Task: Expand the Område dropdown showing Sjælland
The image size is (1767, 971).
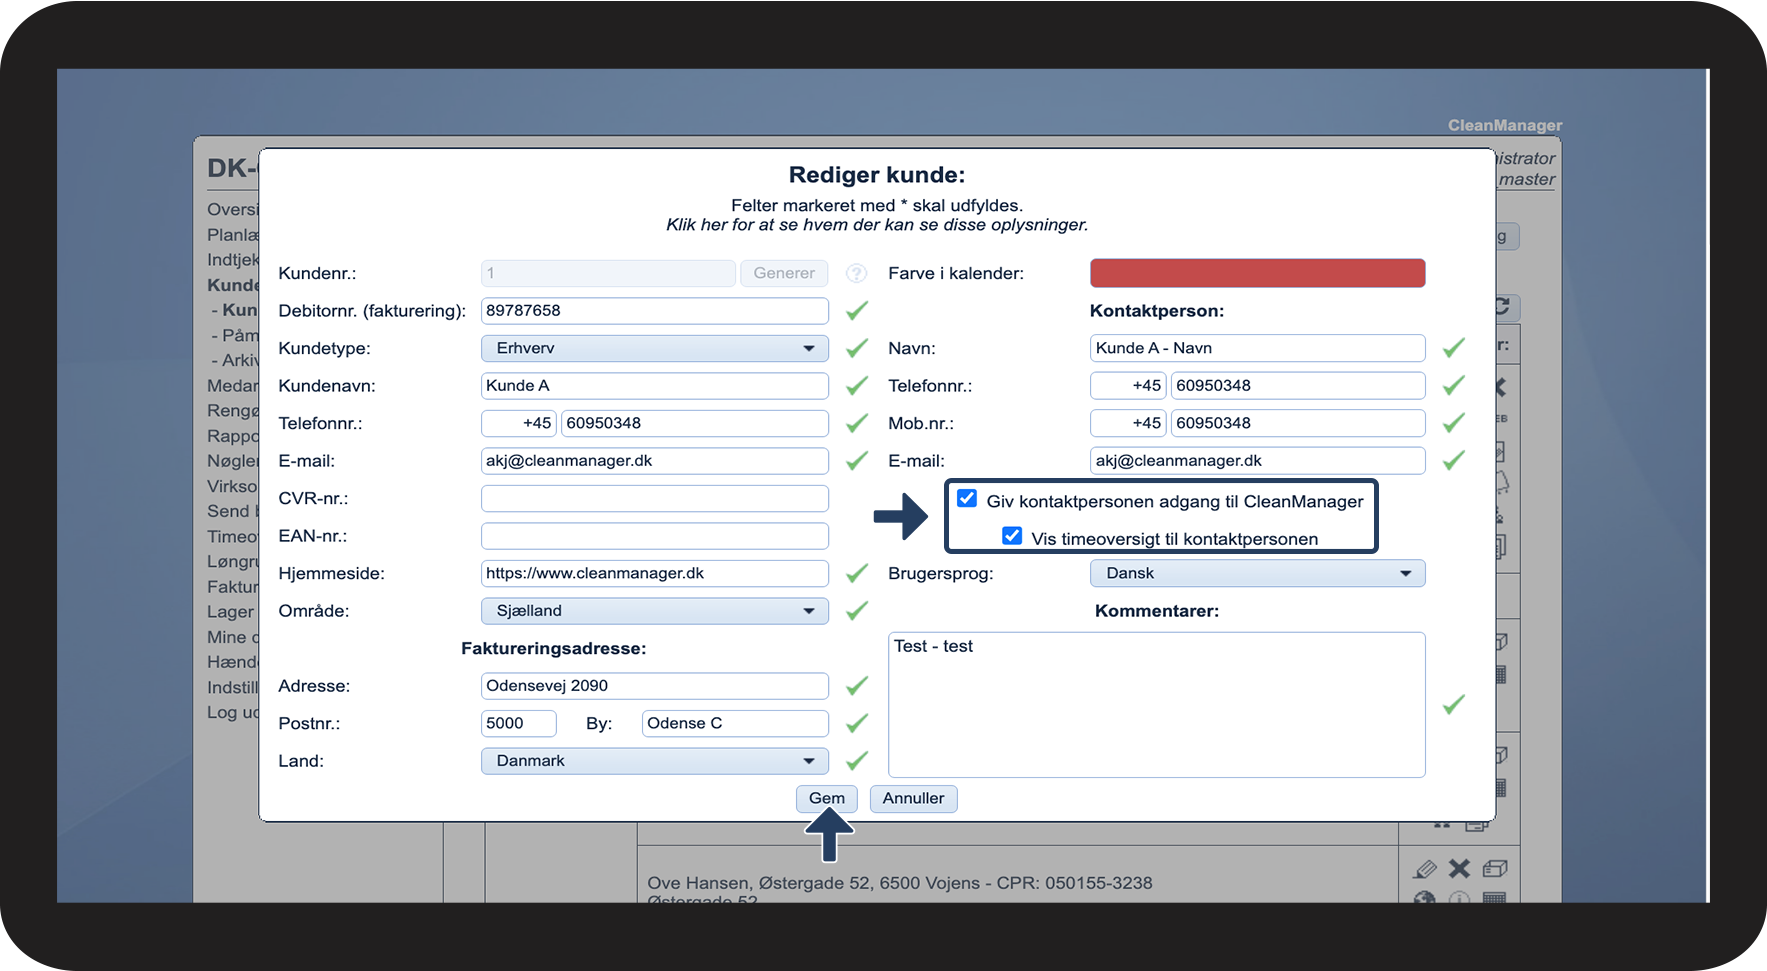Action: [655, 611]
